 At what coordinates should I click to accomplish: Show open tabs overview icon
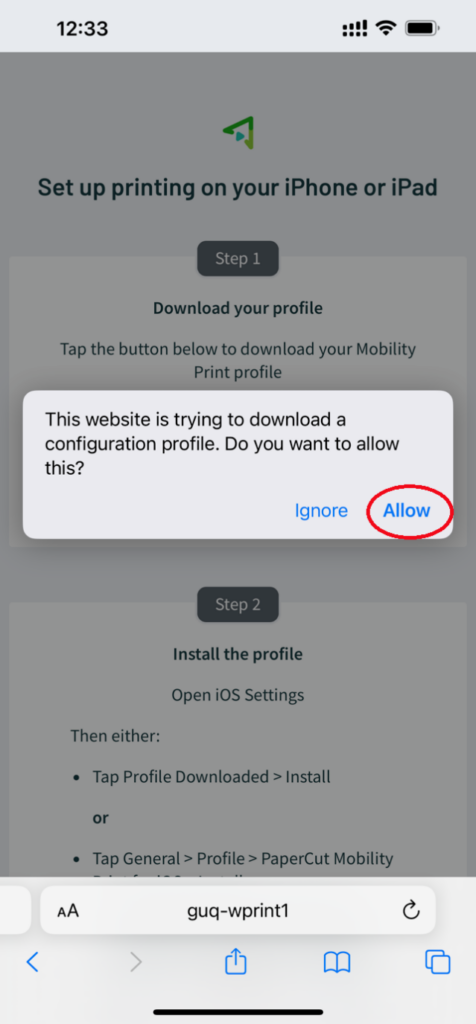click(x=437, y=962)
